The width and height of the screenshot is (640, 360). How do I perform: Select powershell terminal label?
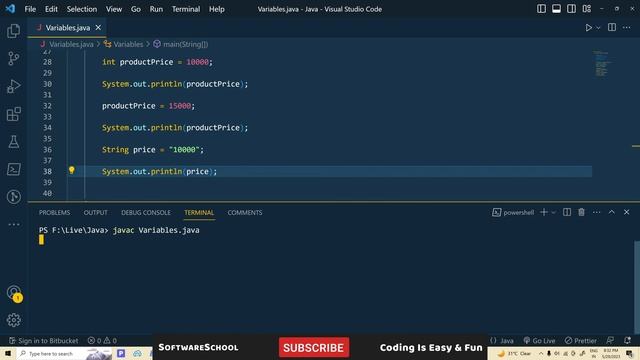[x=513, y=212]
